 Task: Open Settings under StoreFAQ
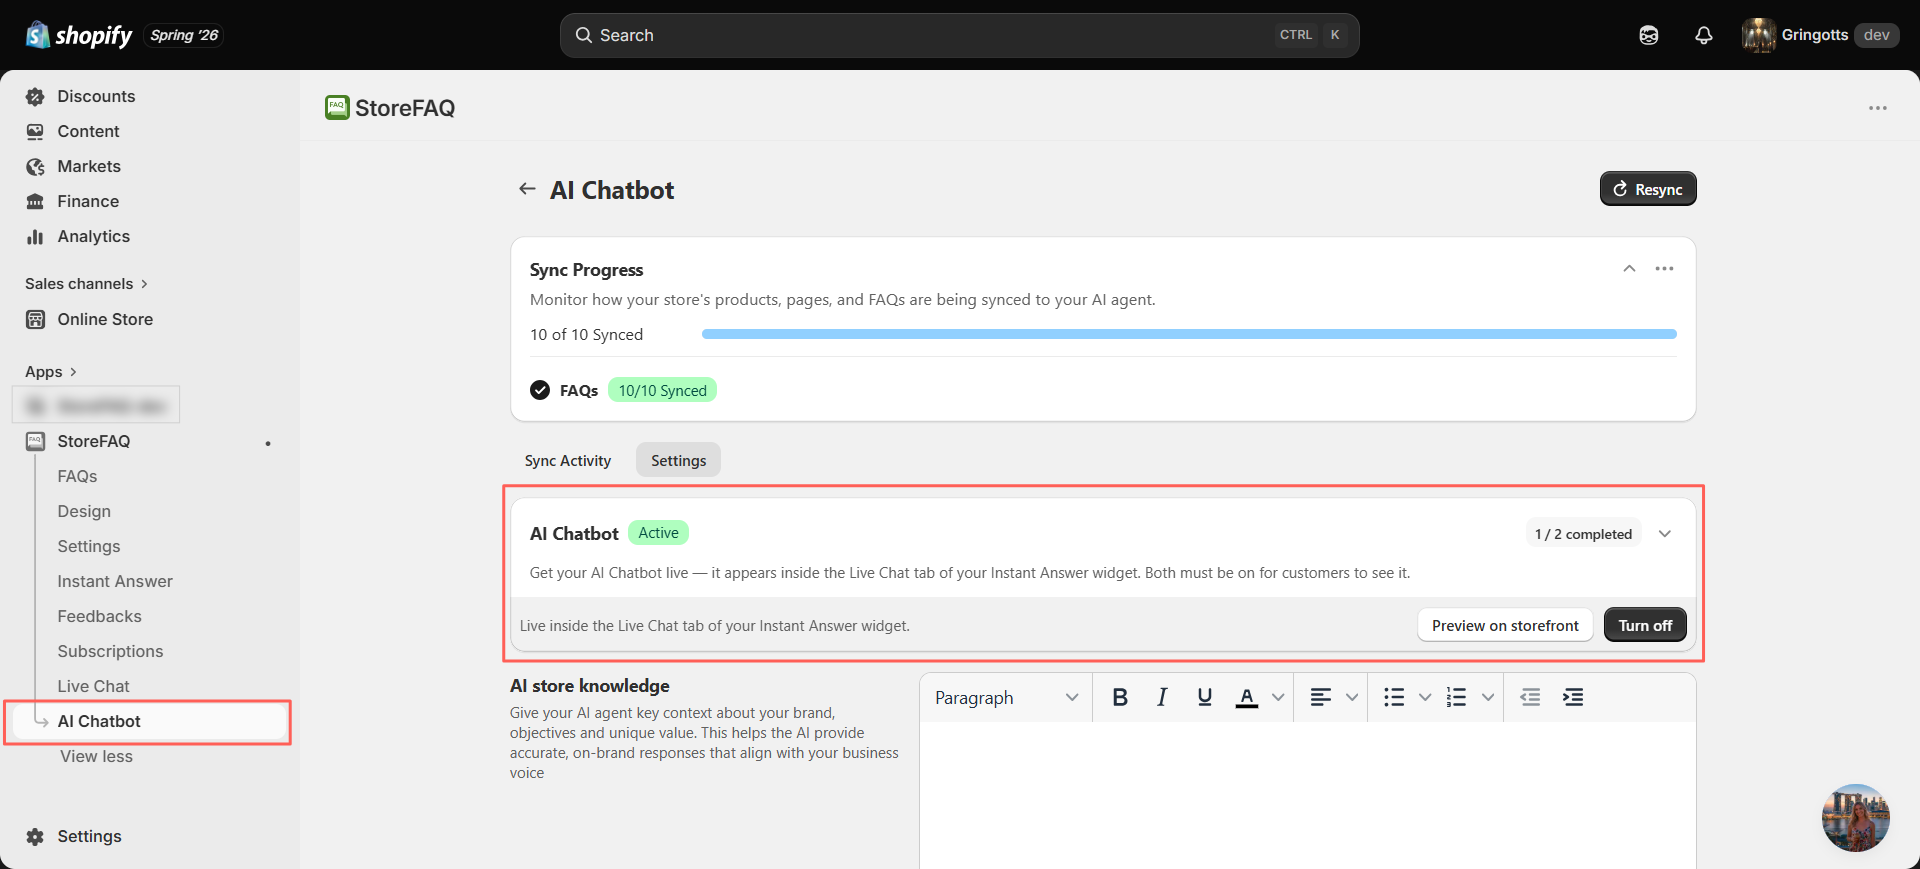pyautogui.click(x=88, y=546)
